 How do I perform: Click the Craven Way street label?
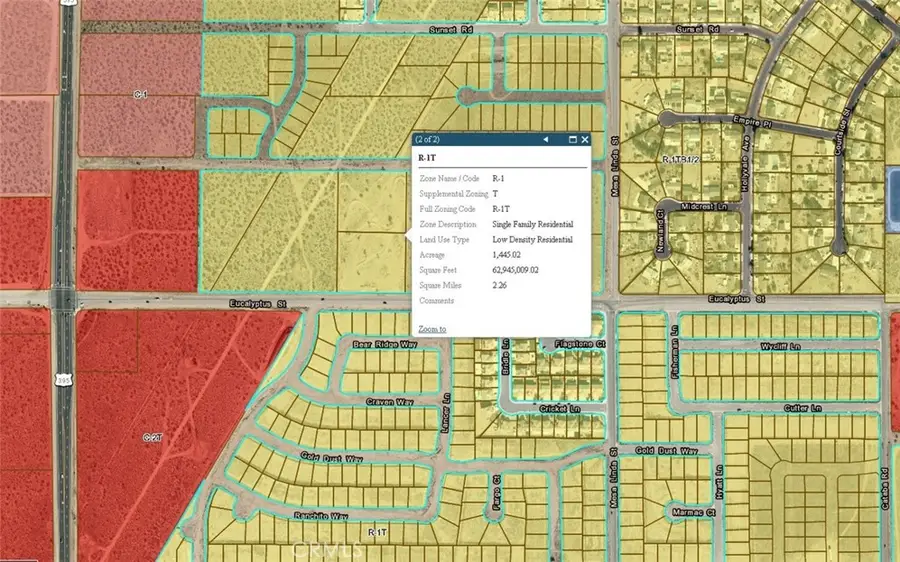(389, 401)
